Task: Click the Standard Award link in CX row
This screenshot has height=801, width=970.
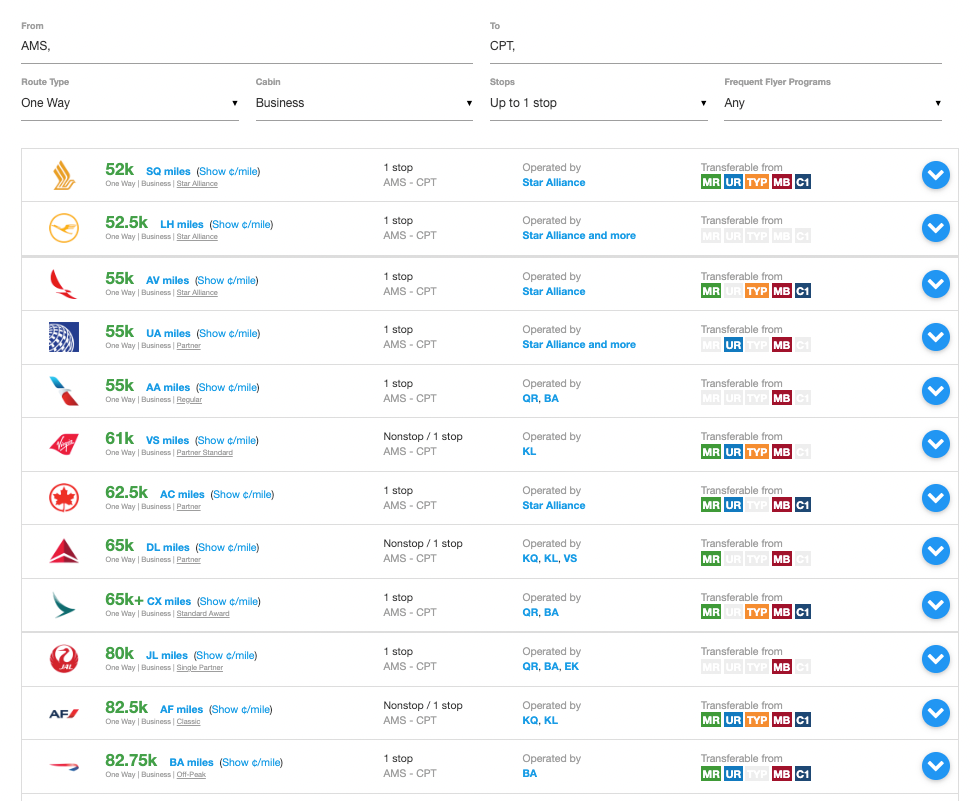Action: coord(203,614)
